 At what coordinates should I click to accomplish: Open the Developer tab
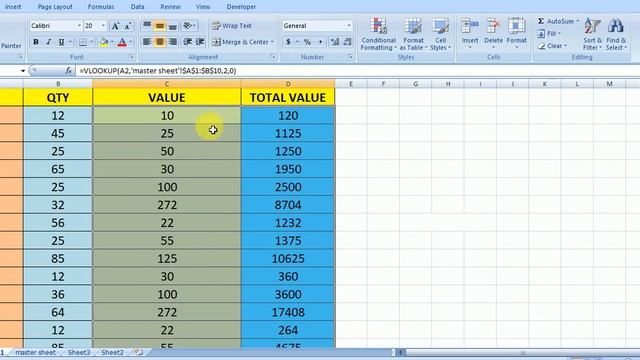point(241,7)
